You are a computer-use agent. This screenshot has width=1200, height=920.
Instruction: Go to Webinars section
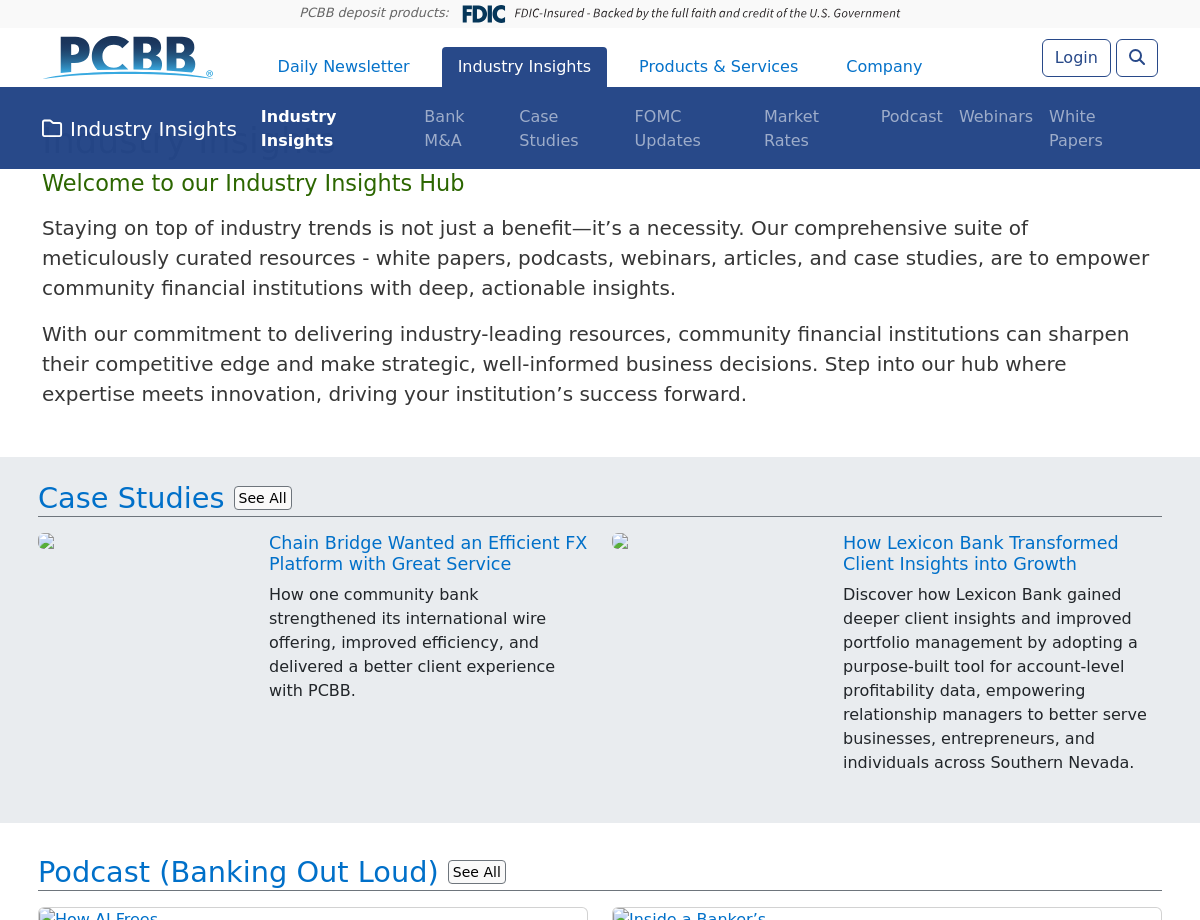point(995,117)
